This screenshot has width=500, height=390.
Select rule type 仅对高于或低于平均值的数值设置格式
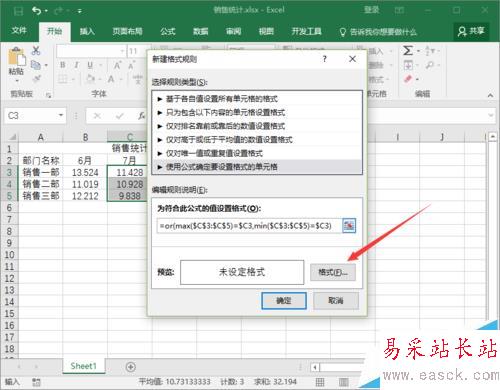pyautogui.click(x=257, y=140)
